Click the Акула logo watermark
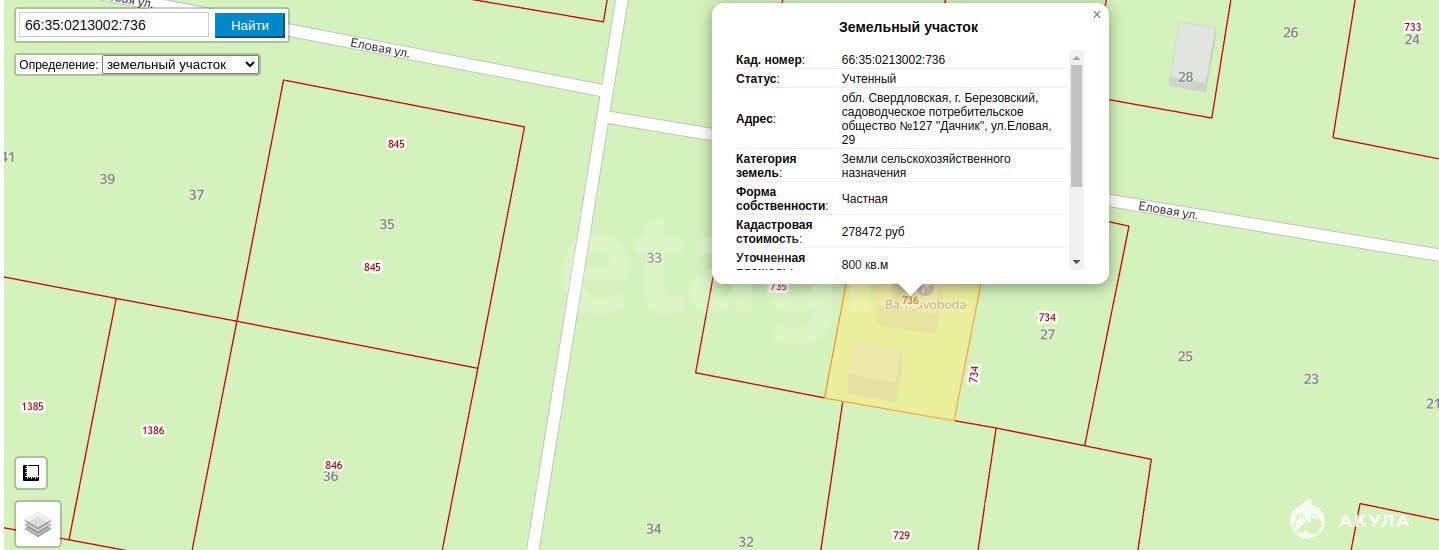This screenshot has width=1439, height=550. coord(1348,520)
